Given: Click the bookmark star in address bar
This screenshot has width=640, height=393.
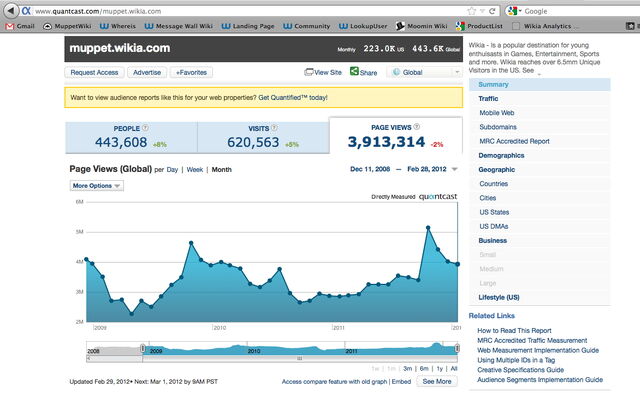Looking at the screenshot, I should 472,11.
